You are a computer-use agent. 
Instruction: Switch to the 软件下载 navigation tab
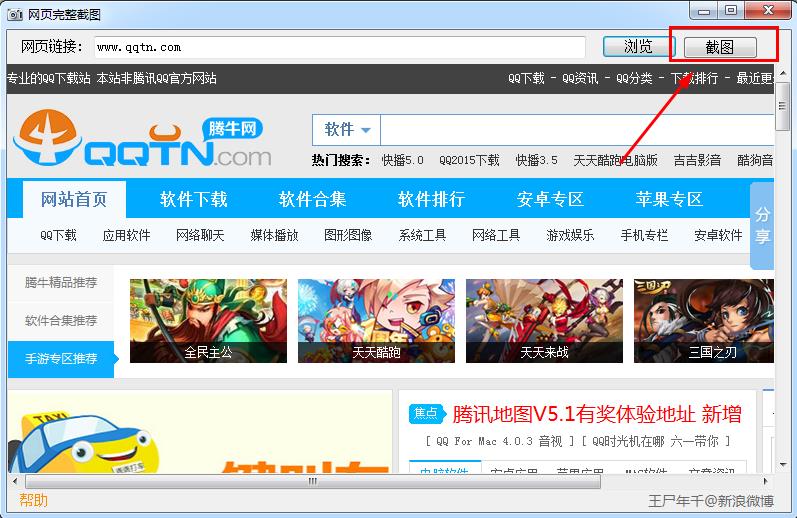pos(194,199)
